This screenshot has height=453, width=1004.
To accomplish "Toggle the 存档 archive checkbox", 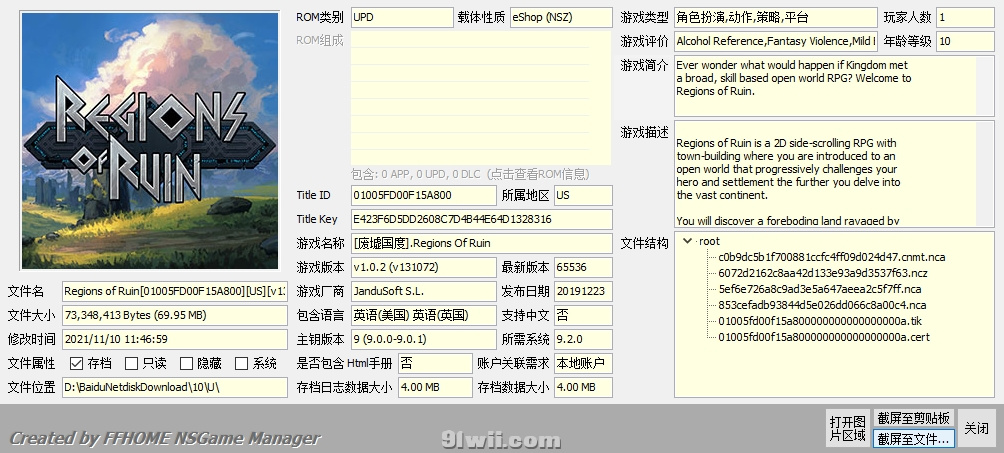I will (76, 363).
